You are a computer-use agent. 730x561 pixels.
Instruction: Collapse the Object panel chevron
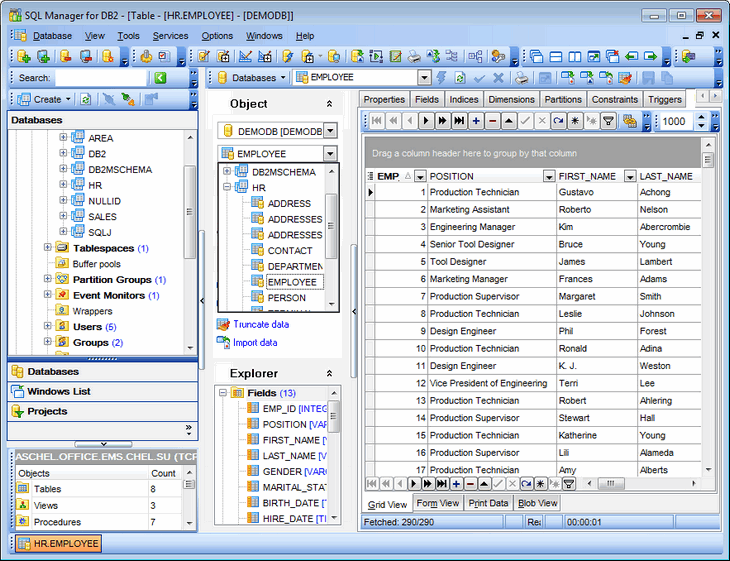pyautogui.click(x=329, y=104)
